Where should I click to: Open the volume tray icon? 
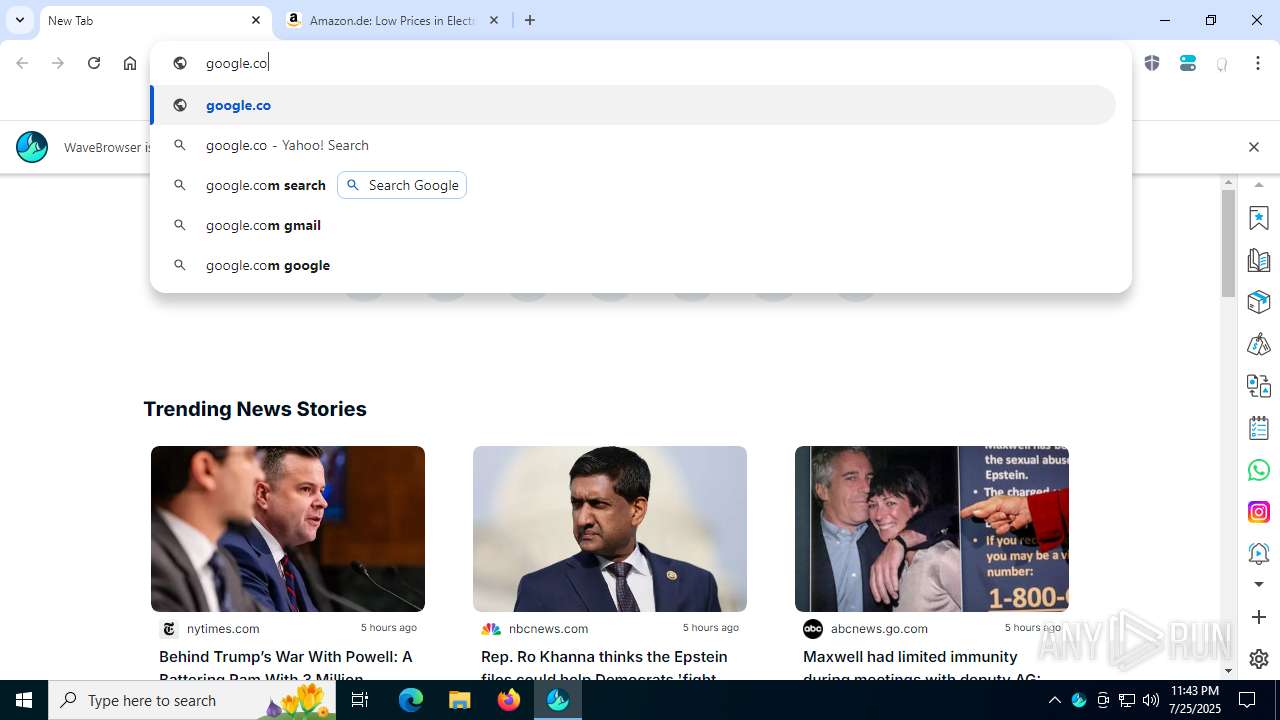(1151, 700)
